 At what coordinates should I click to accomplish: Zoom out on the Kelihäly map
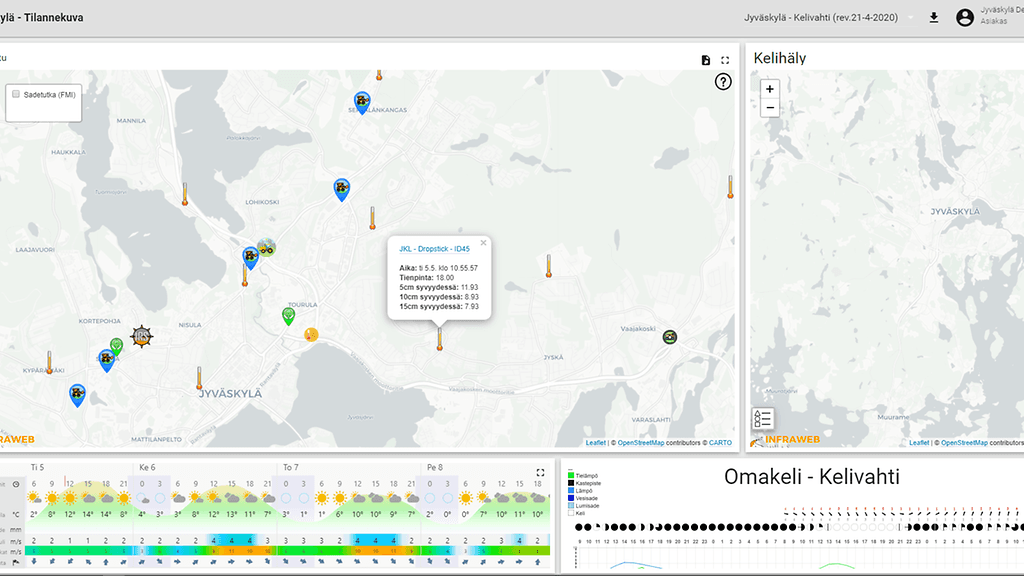[769, 107]
